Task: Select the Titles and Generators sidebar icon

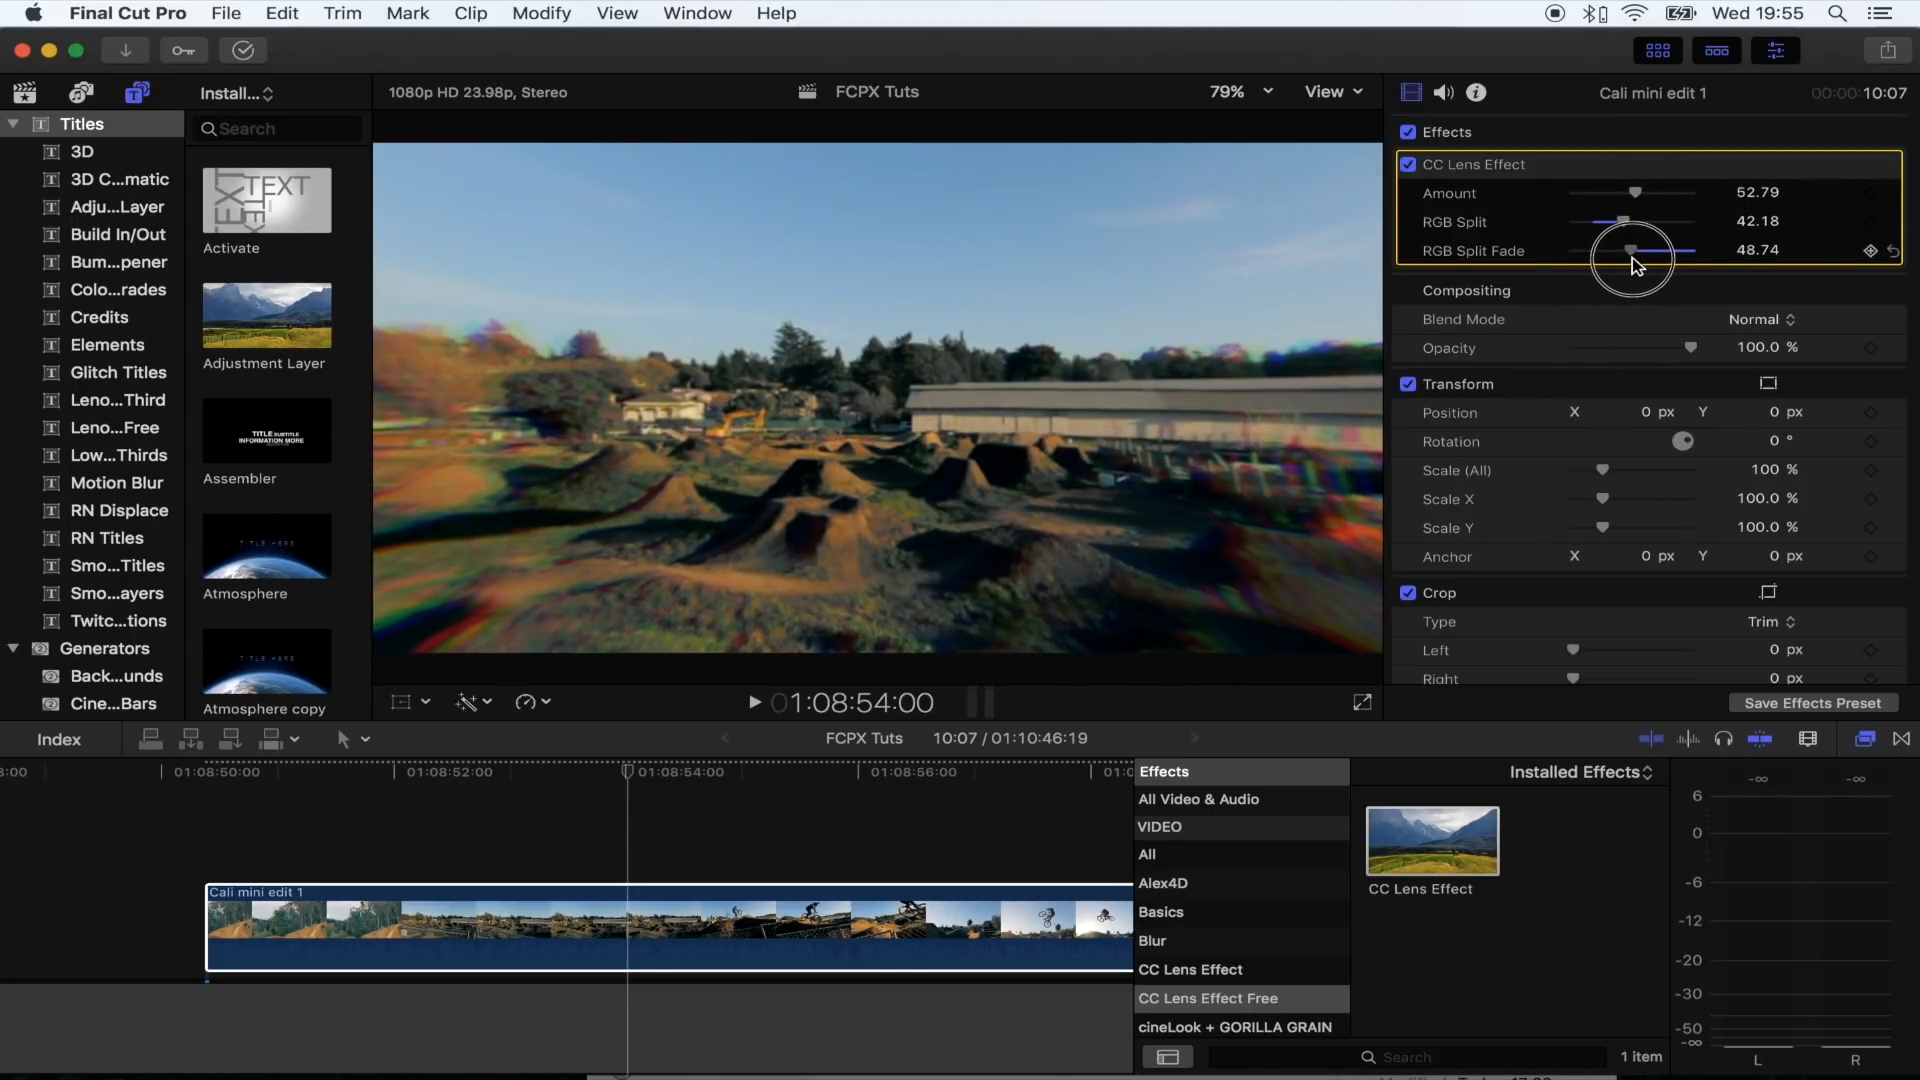Action: tap(137, 92)
